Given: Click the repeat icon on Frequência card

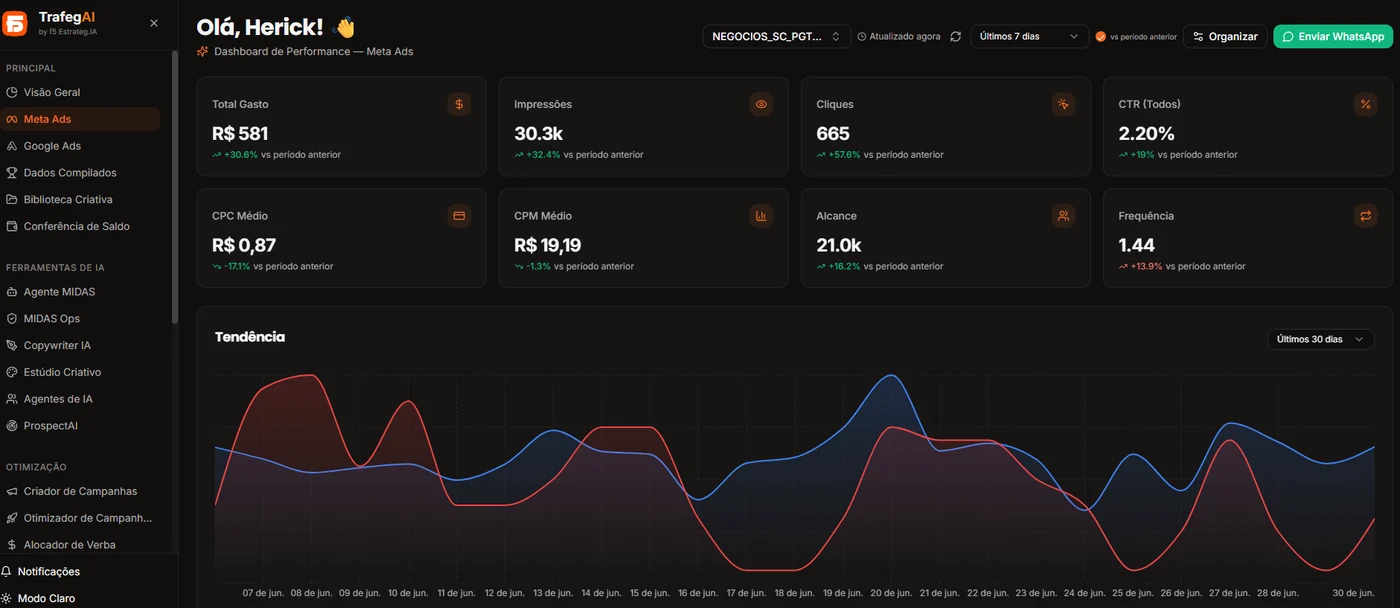Looking at the screenshot, I should 1365,216.
